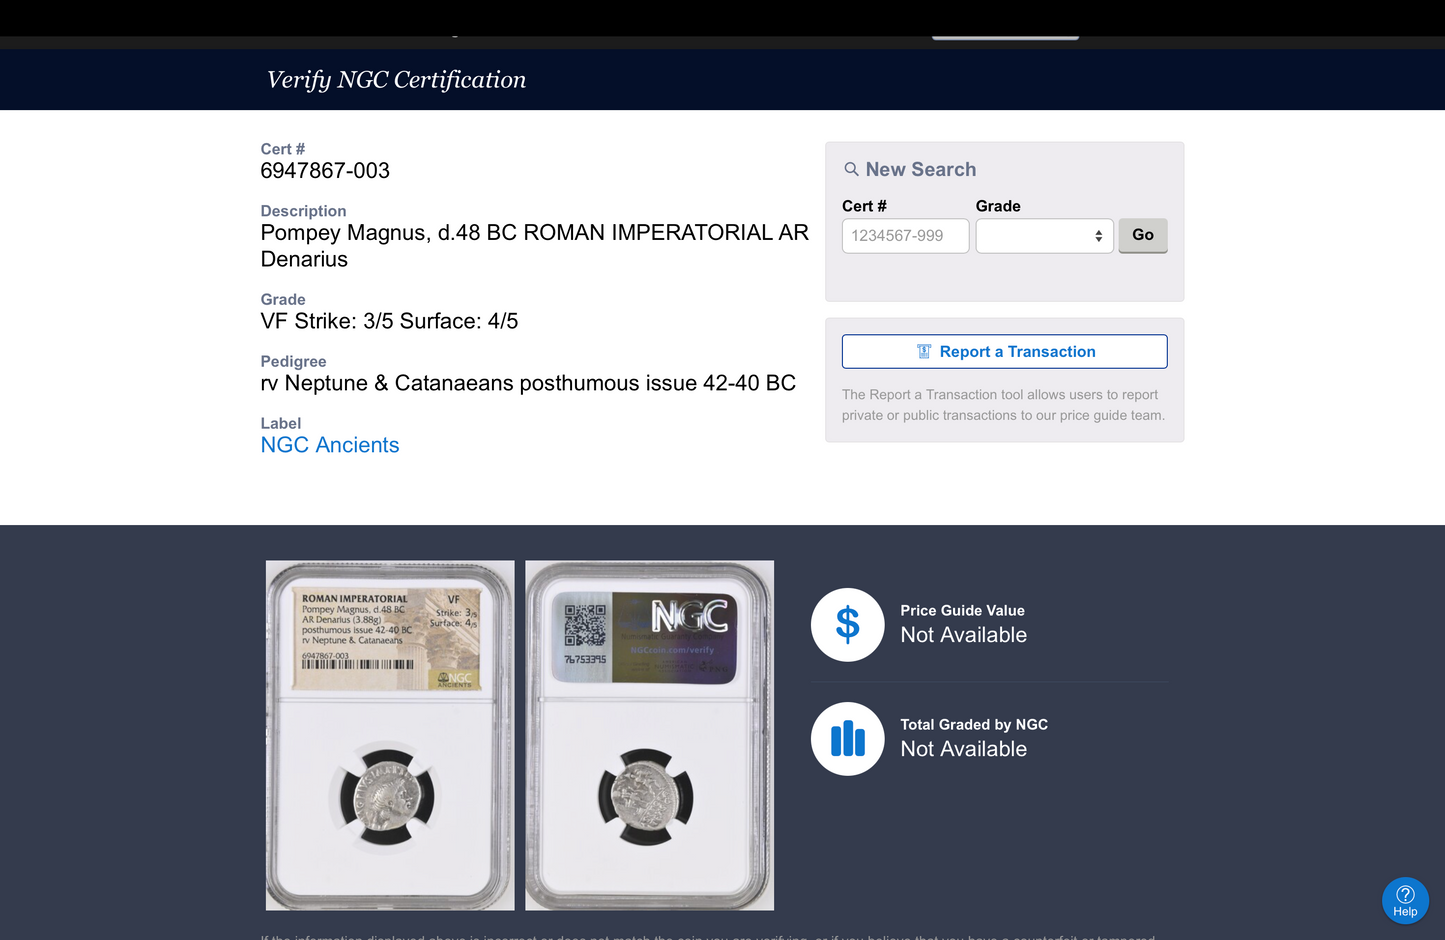Image resolution: width=1445 pixels, height=940 pixels.
Task: Click the Verify NGC Certification heading
Action: click(396, 80)
